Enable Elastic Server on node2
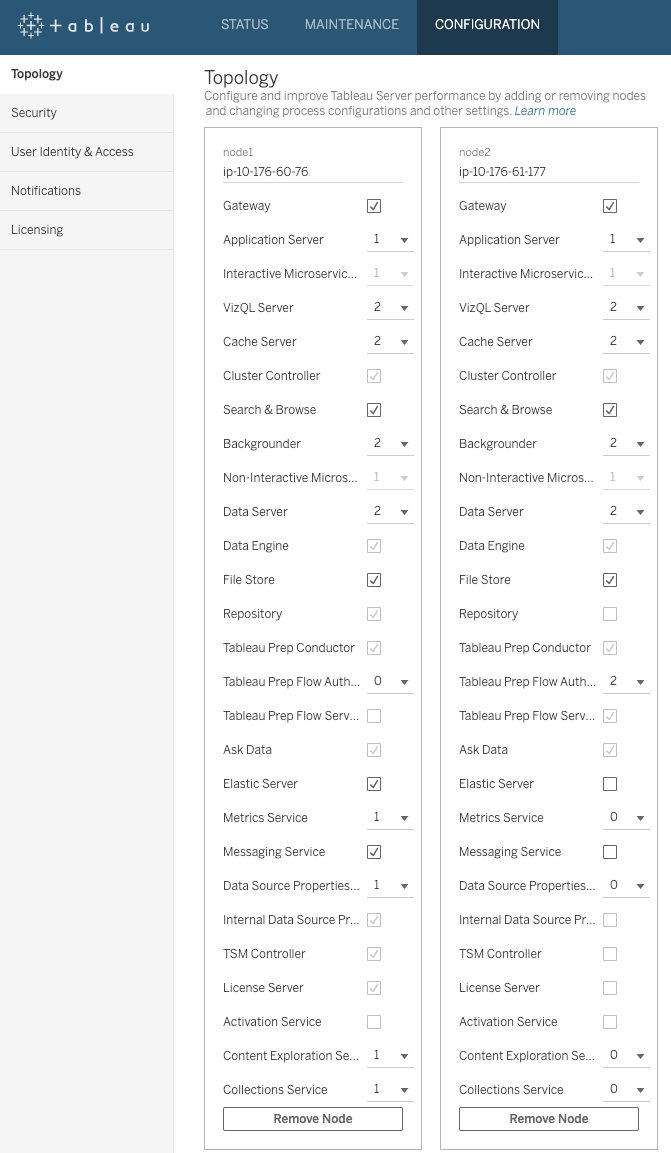The image size is (671, 1153). tap(610, 784)
